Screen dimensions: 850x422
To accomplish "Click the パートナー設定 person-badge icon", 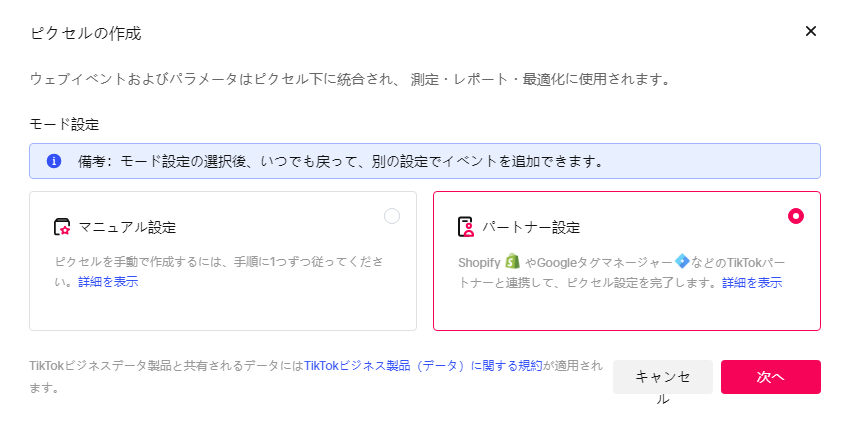I will [x=466, y=227].
